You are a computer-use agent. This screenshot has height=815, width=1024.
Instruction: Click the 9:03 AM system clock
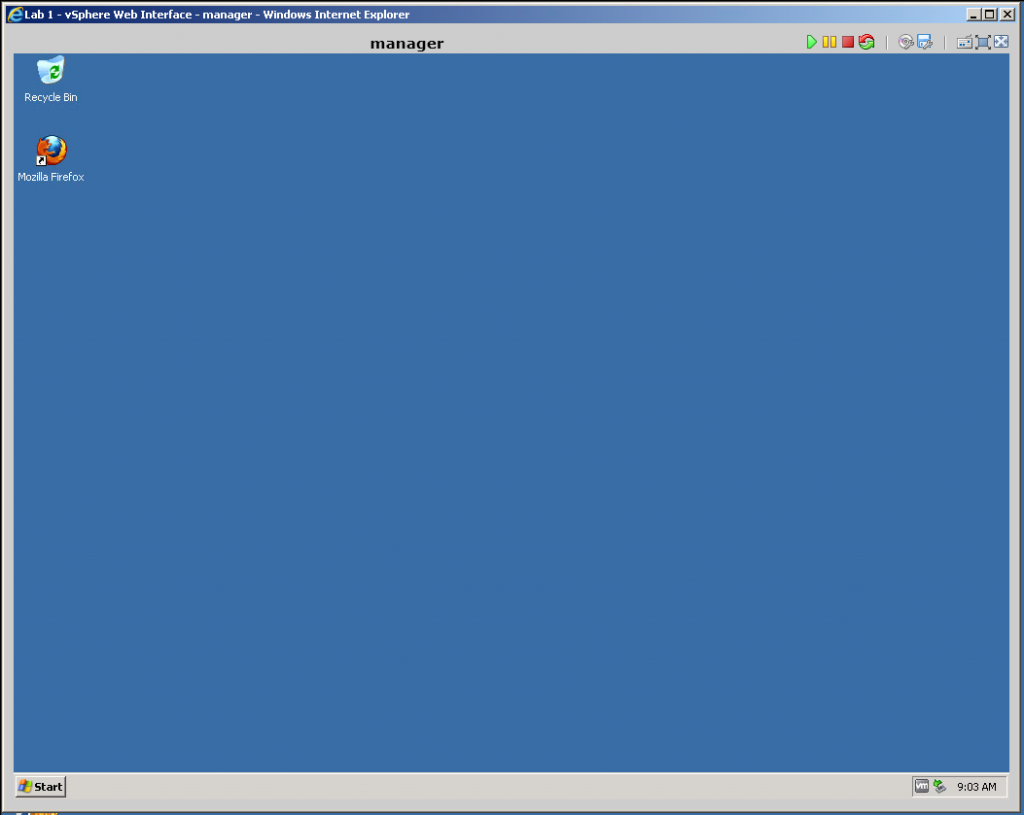976,787
